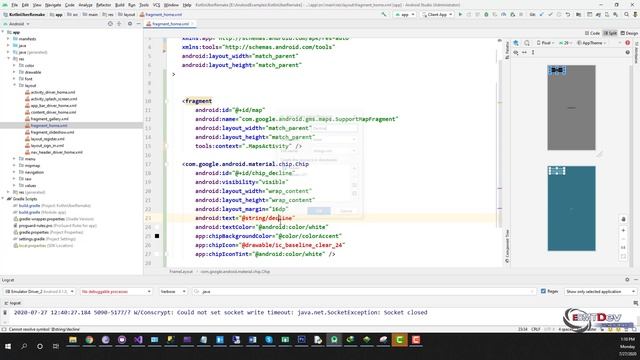Open the Edit menu
This screenshot has width=640, height=360.
point(25,5)
